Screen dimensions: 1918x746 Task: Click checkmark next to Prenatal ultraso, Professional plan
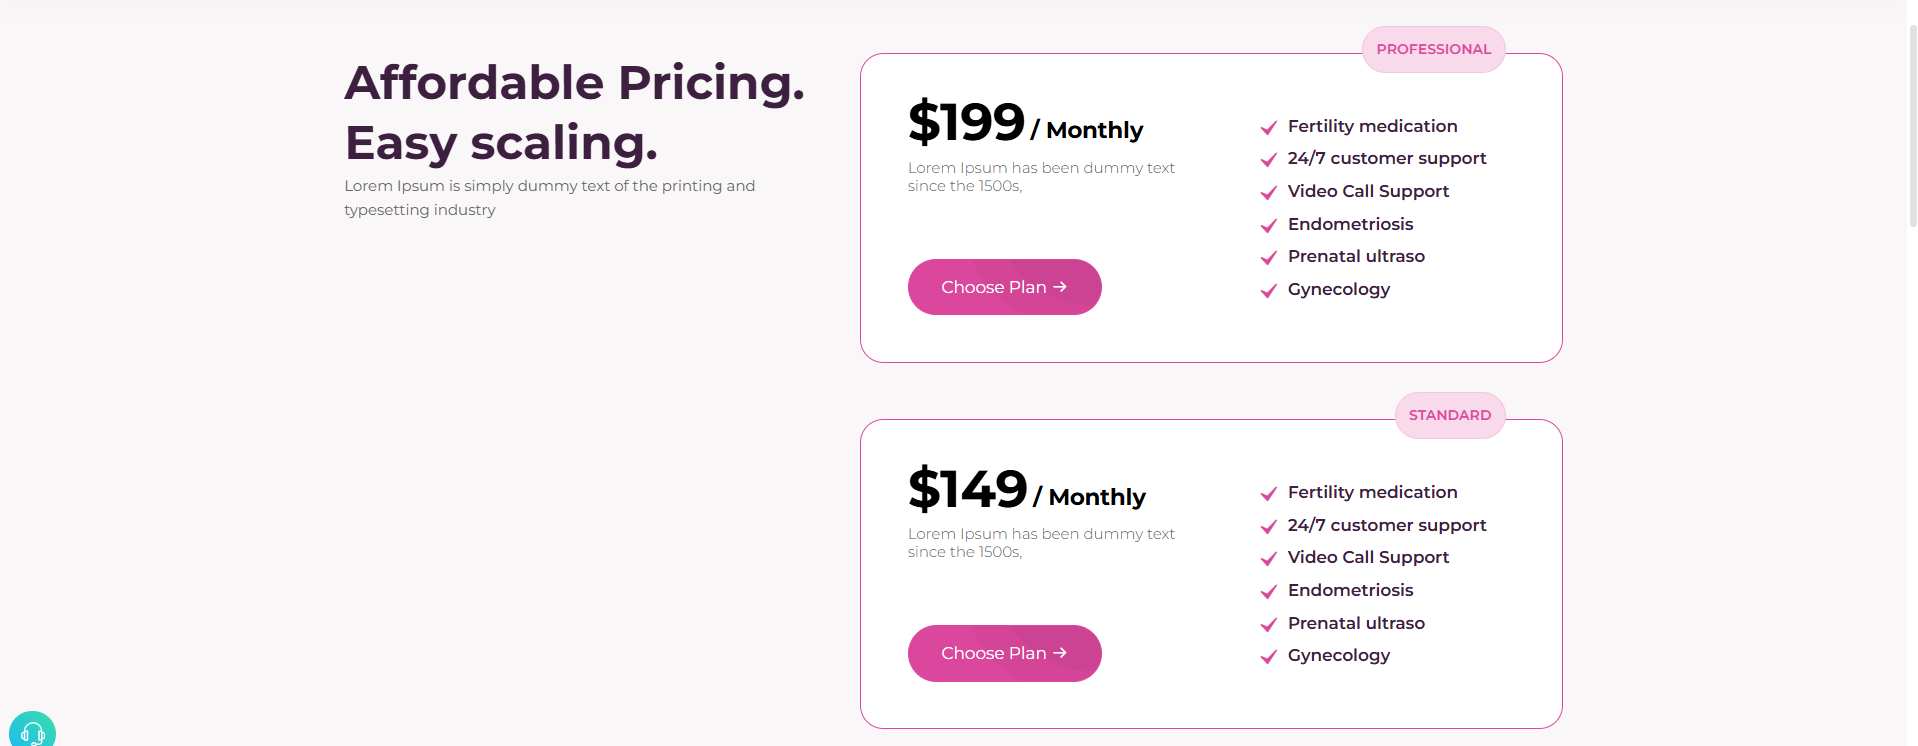click(1268, 257)
